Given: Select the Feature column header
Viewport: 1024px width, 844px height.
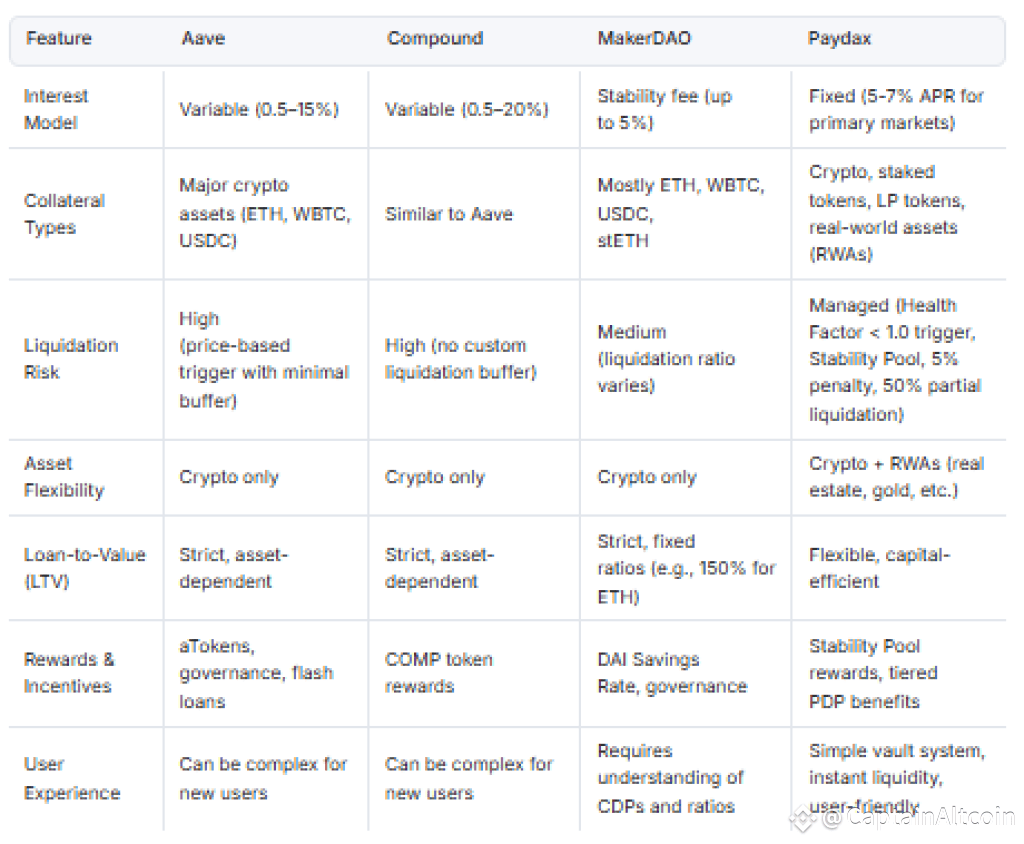Looking at the screenshot, I should coord(59,38).
